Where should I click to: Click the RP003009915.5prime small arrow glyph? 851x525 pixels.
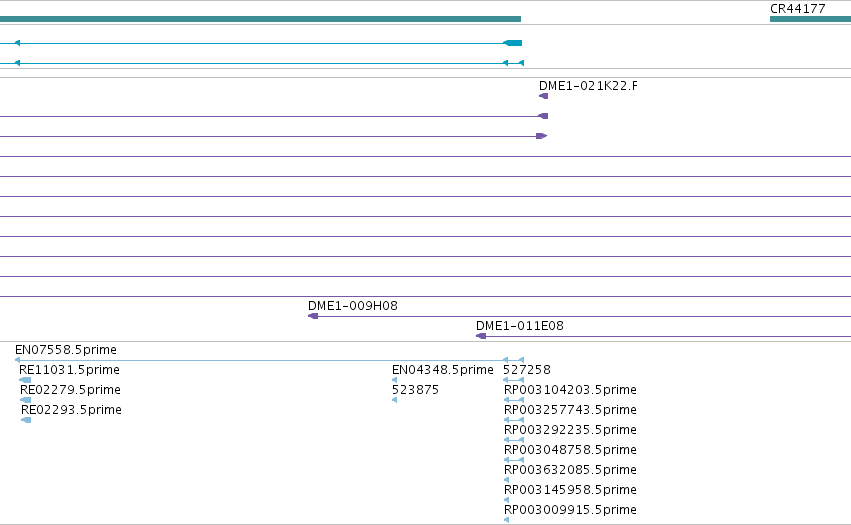[506, 521]
